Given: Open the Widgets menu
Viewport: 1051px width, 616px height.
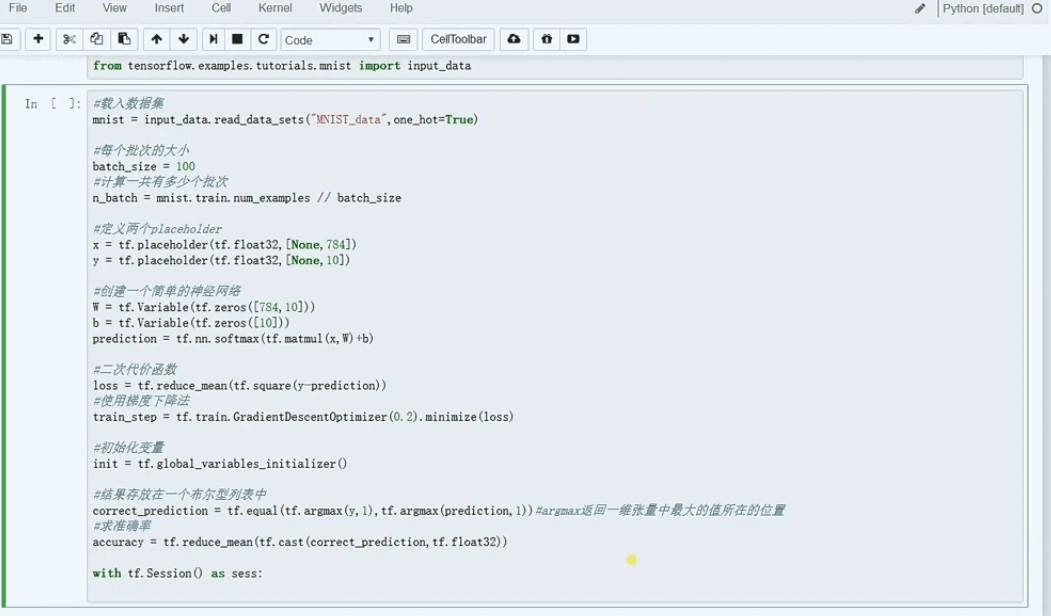Looking at the screenshot, I should pos(341,8).
